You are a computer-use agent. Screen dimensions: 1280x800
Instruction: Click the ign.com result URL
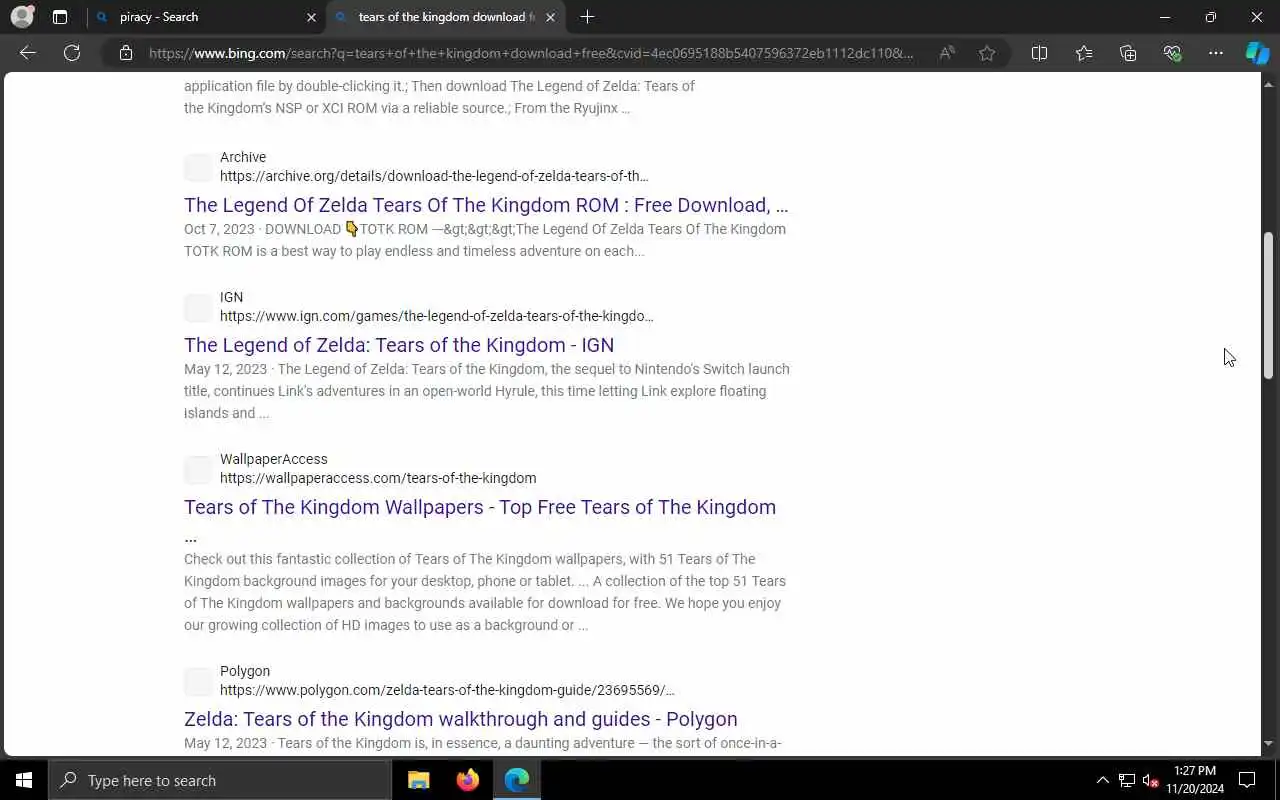click(x=437, y=316)
